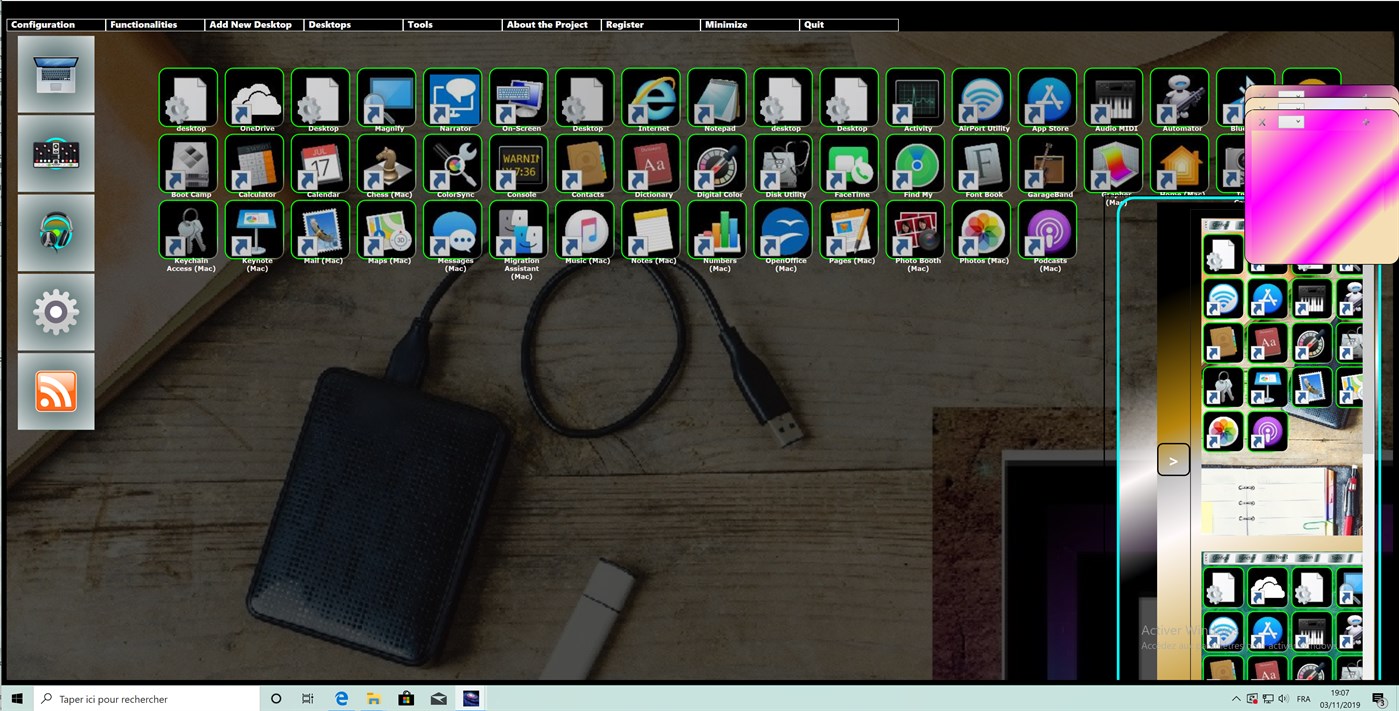Viewport: 1399px width, 711px height.
Task: Open the Keychain Access (Mac) icon
Action: (x=190, y=229)
